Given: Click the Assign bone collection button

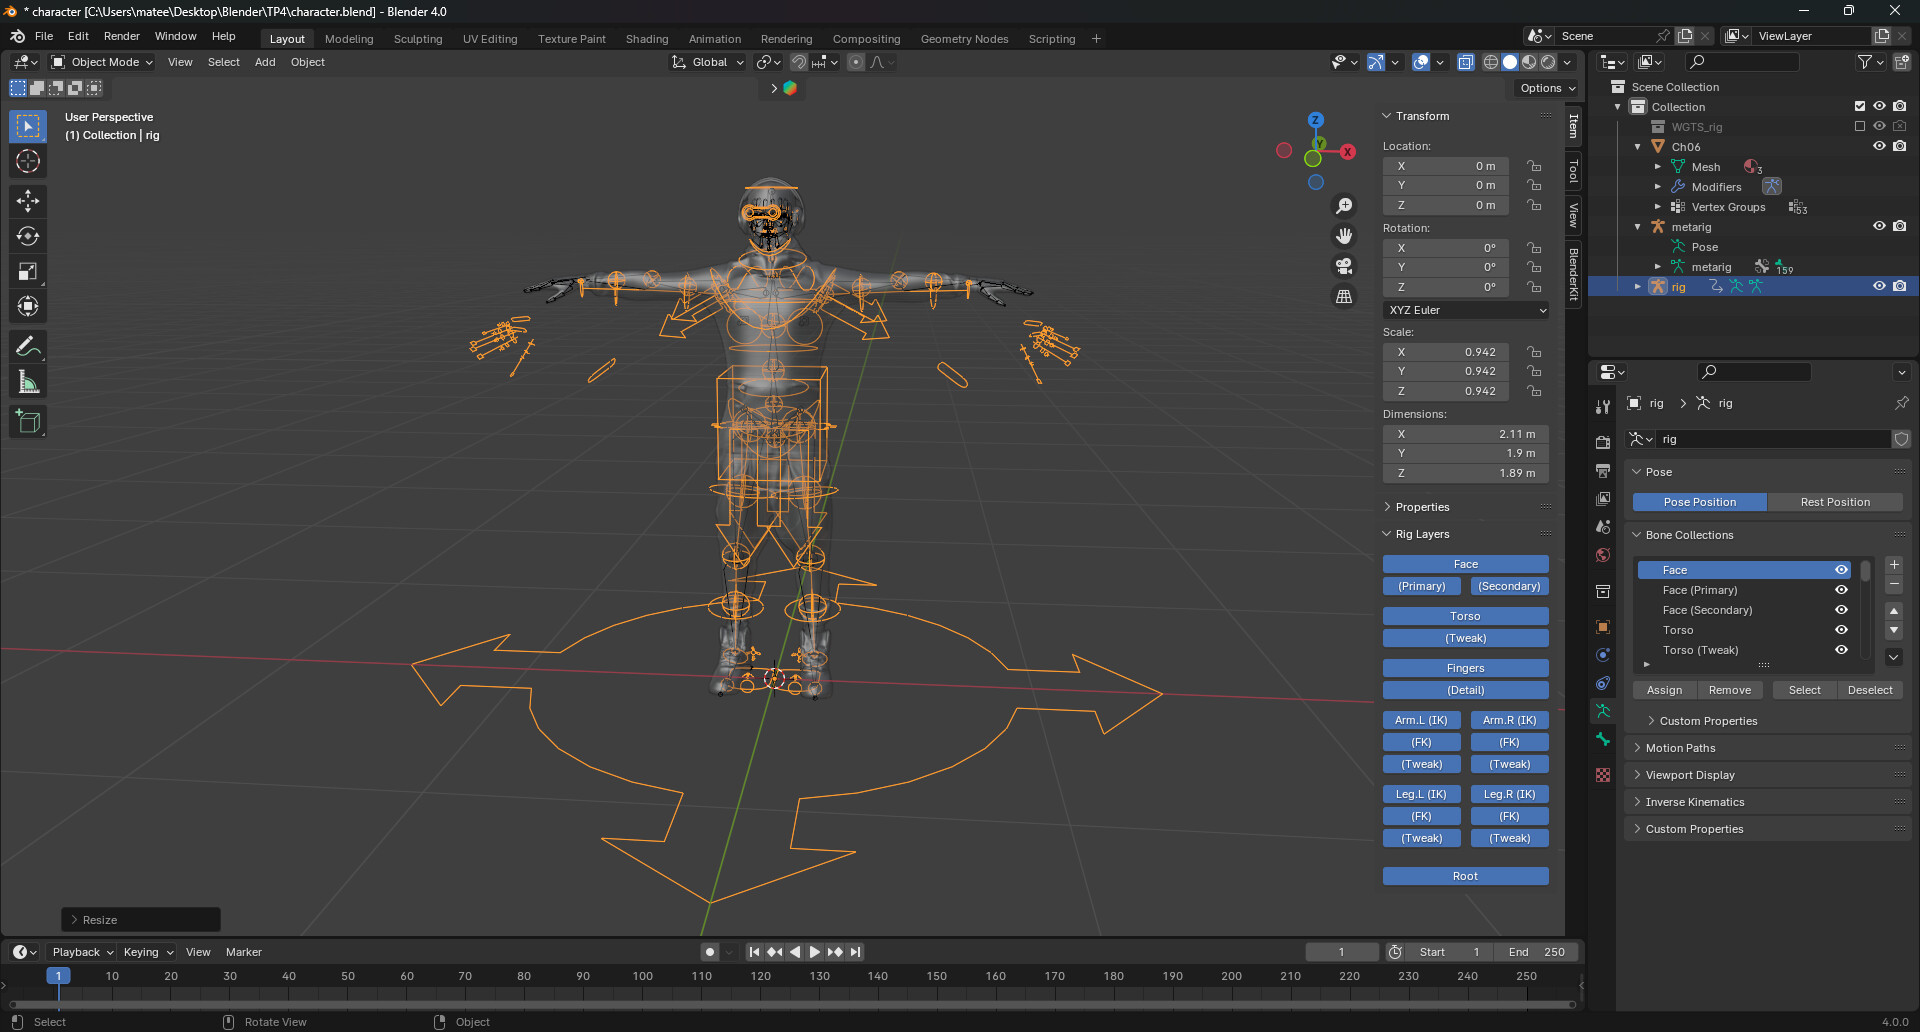Looking at the screenshot, I should coord(1664,690).
